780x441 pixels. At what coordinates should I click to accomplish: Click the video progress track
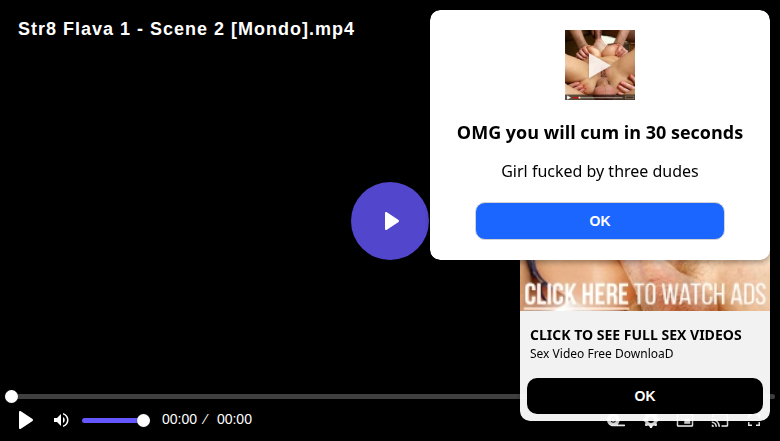(264, 396)
